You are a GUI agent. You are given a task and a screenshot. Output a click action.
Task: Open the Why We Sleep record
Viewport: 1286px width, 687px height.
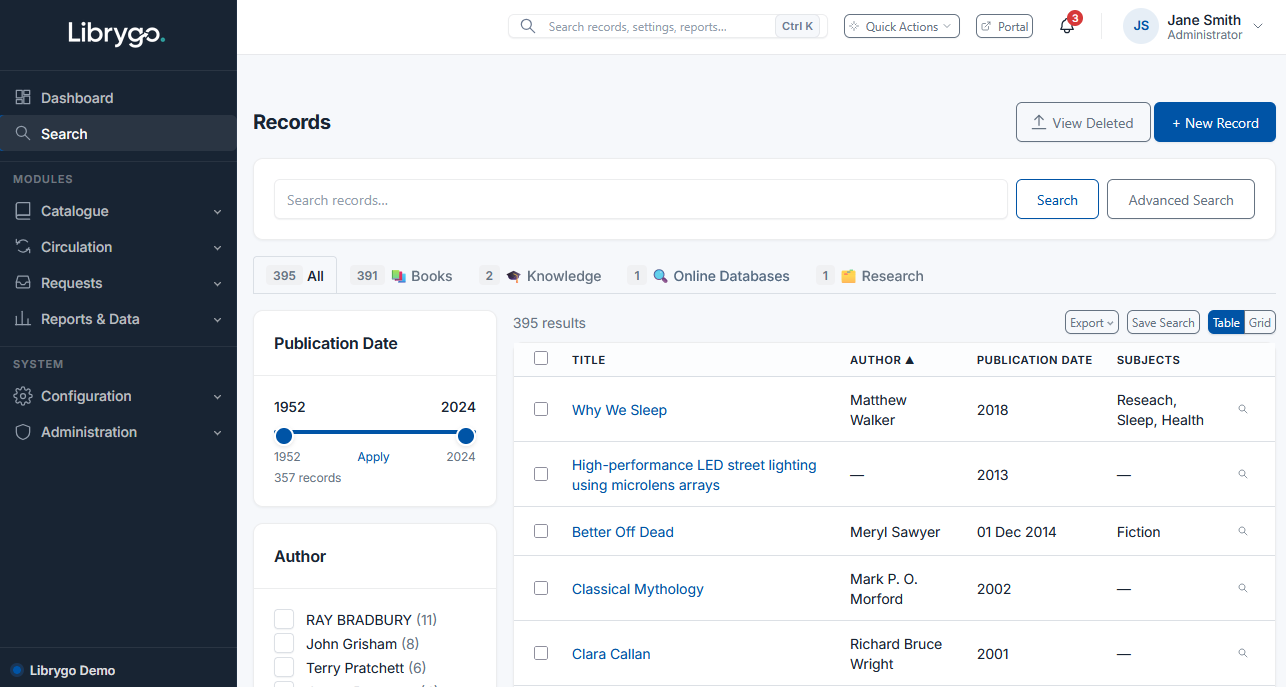coord(619,410)
